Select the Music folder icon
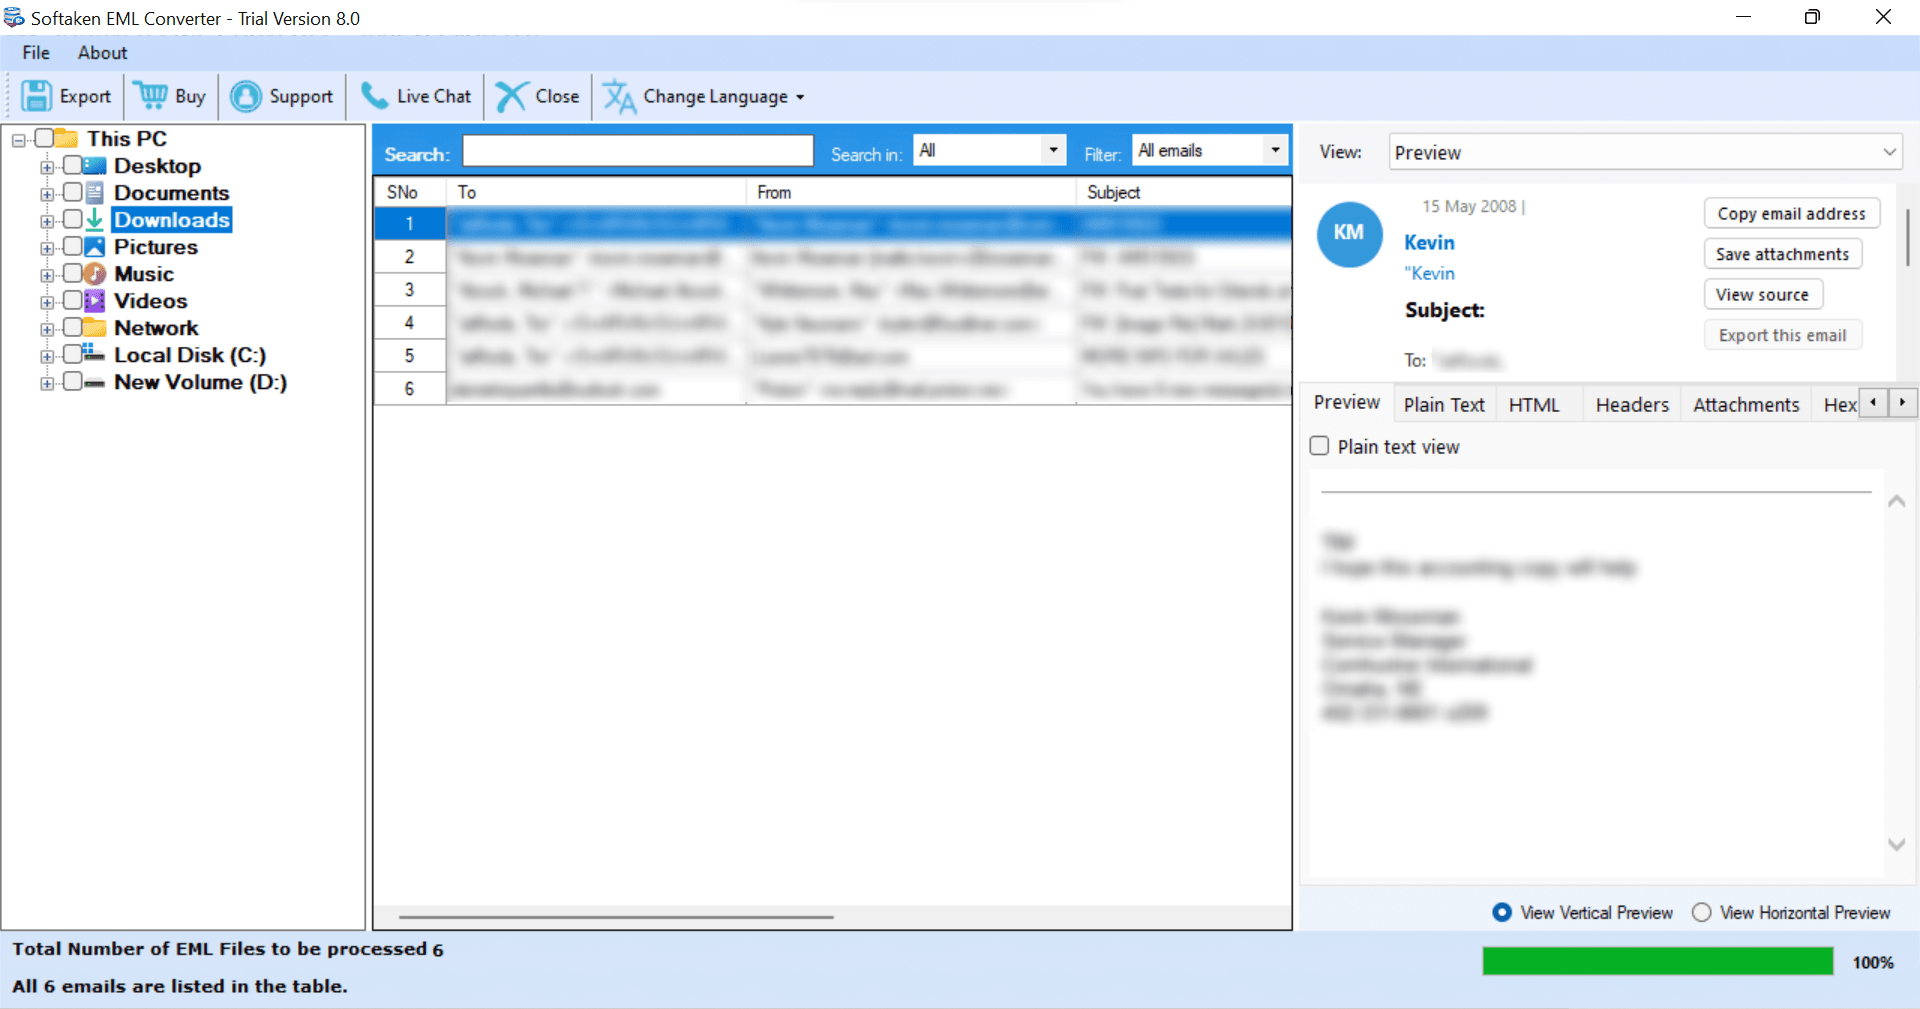The height and width of the screenshot is (1009, 1920). click(95, 273)
